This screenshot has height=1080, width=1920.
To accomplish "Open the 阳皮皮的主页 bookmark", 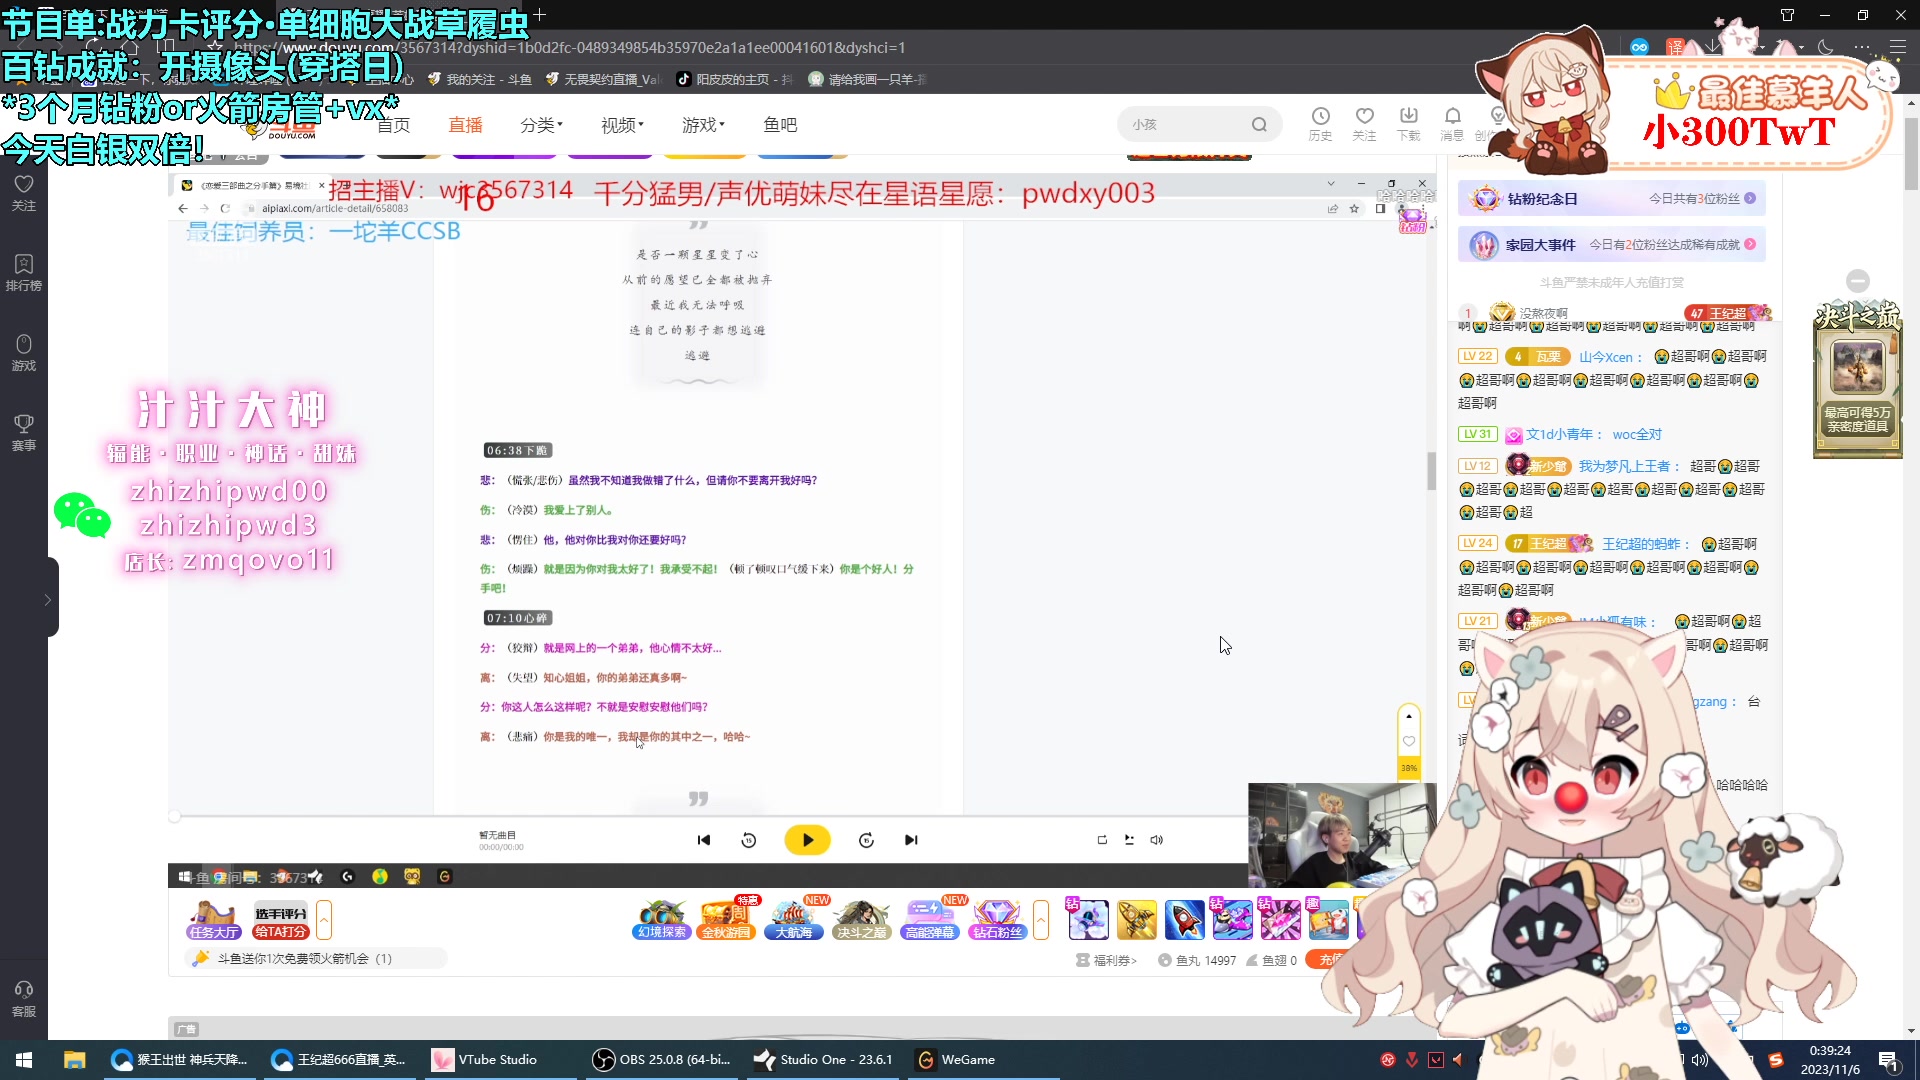I will point(735,79).
